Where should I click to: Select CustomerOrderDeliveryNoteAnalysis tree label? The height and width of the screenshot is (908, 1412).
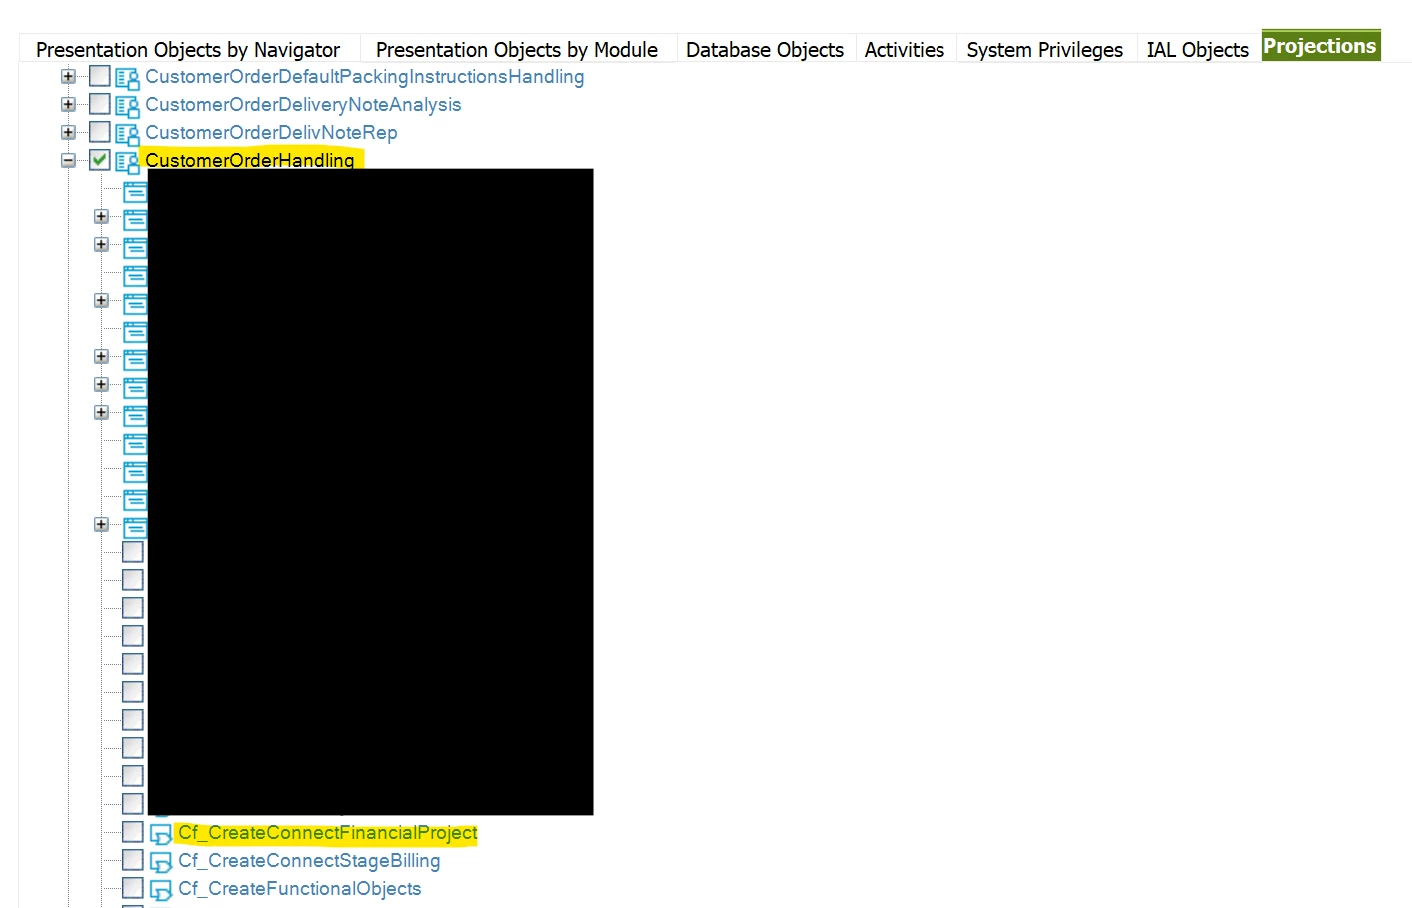[x=303, y=105]
